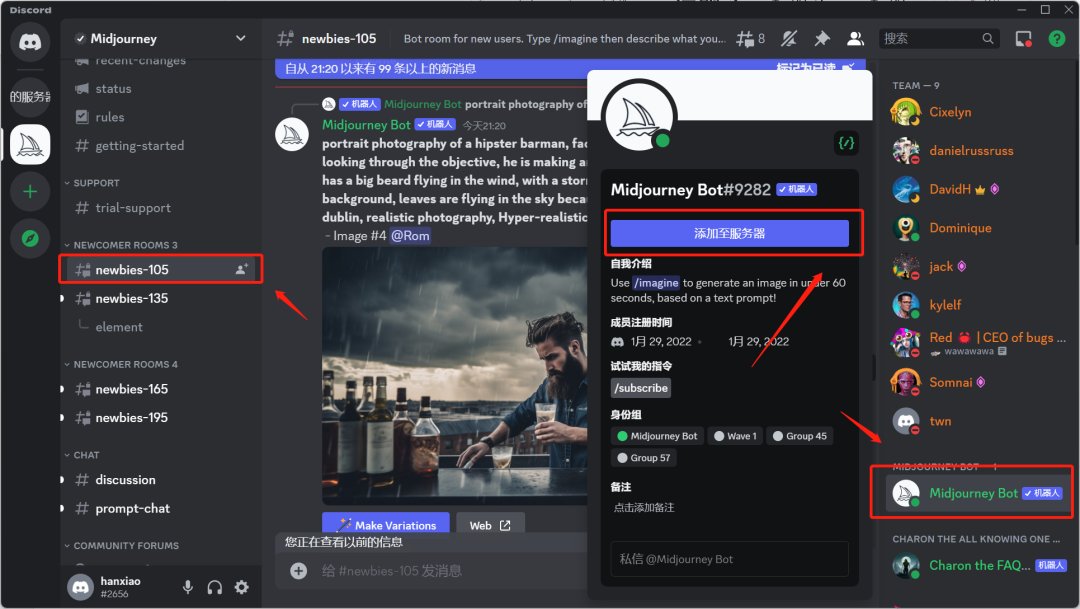Image resolution: width=1080 pixels, height=609 pixels.
Task: Click the green plus add server icon
Action: pos(30,192)
